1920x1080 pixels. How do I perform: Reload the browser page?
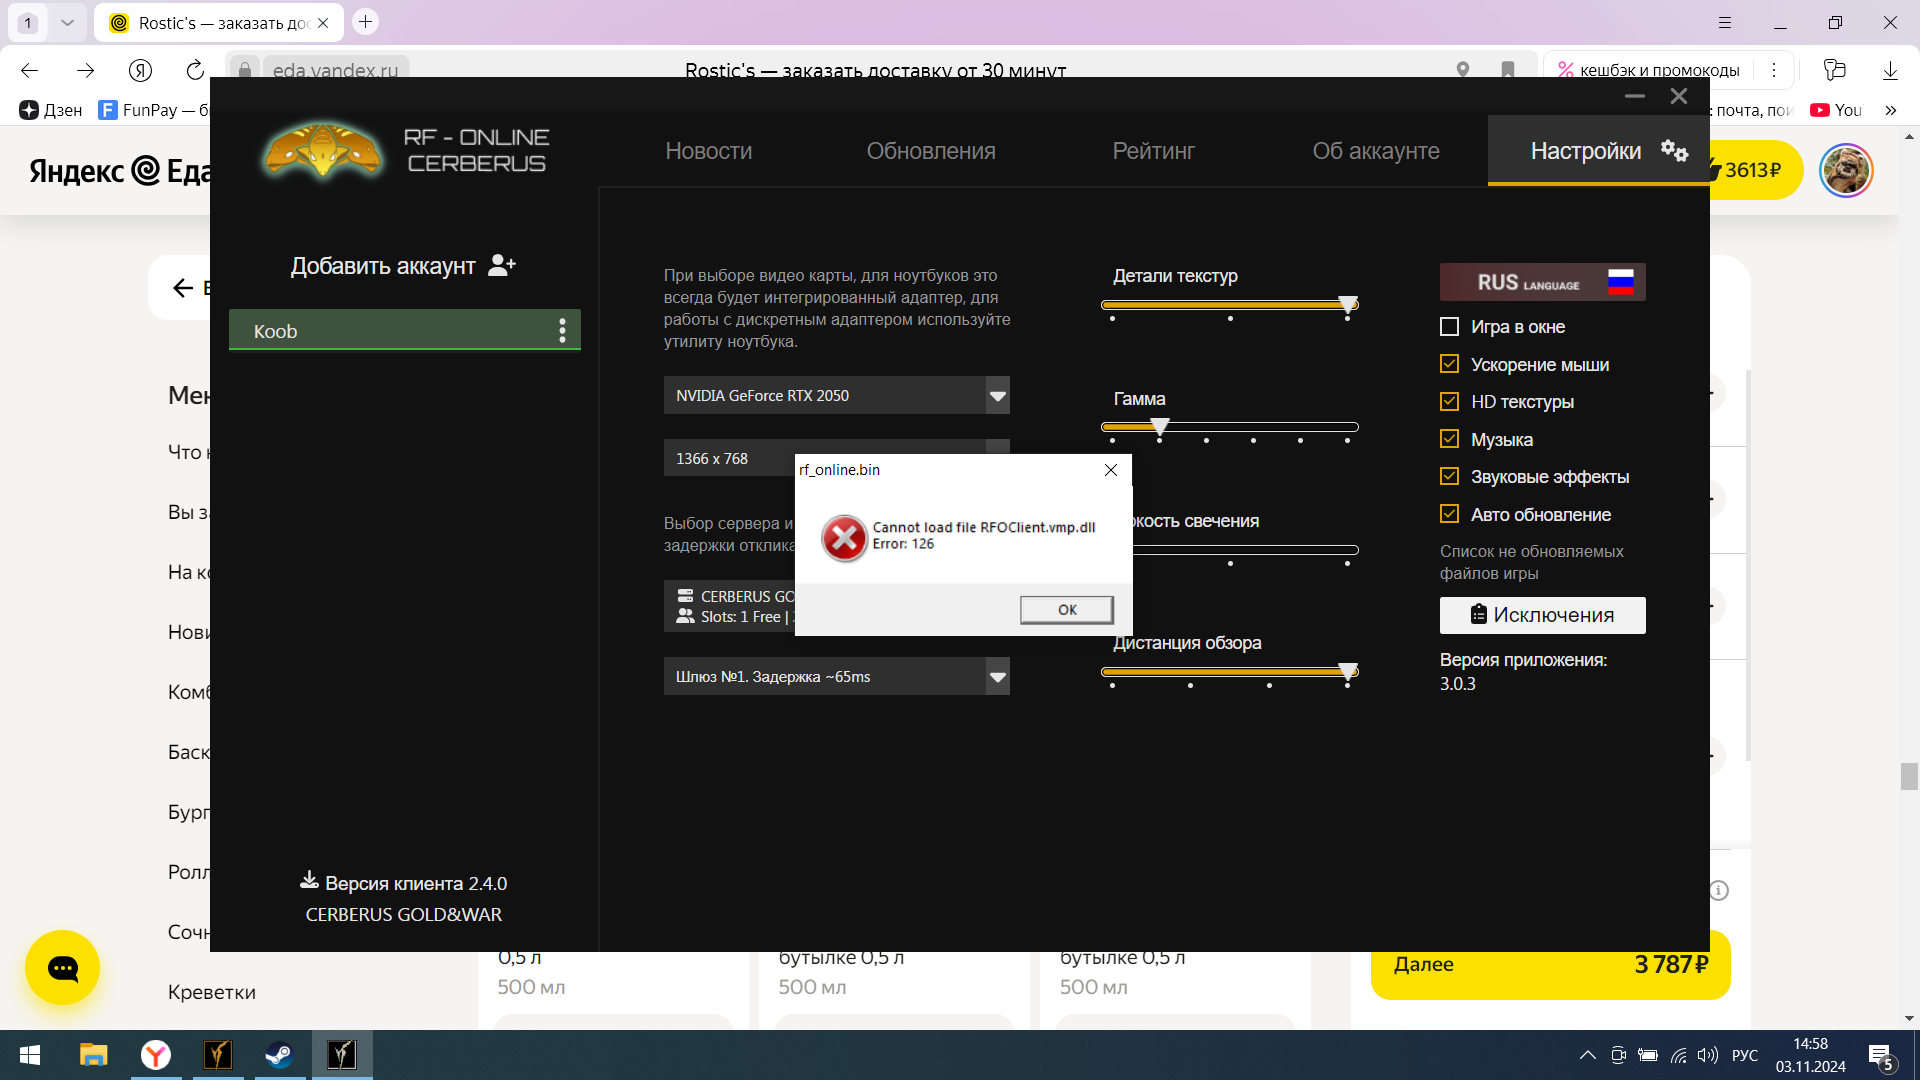tap(195, 70)
